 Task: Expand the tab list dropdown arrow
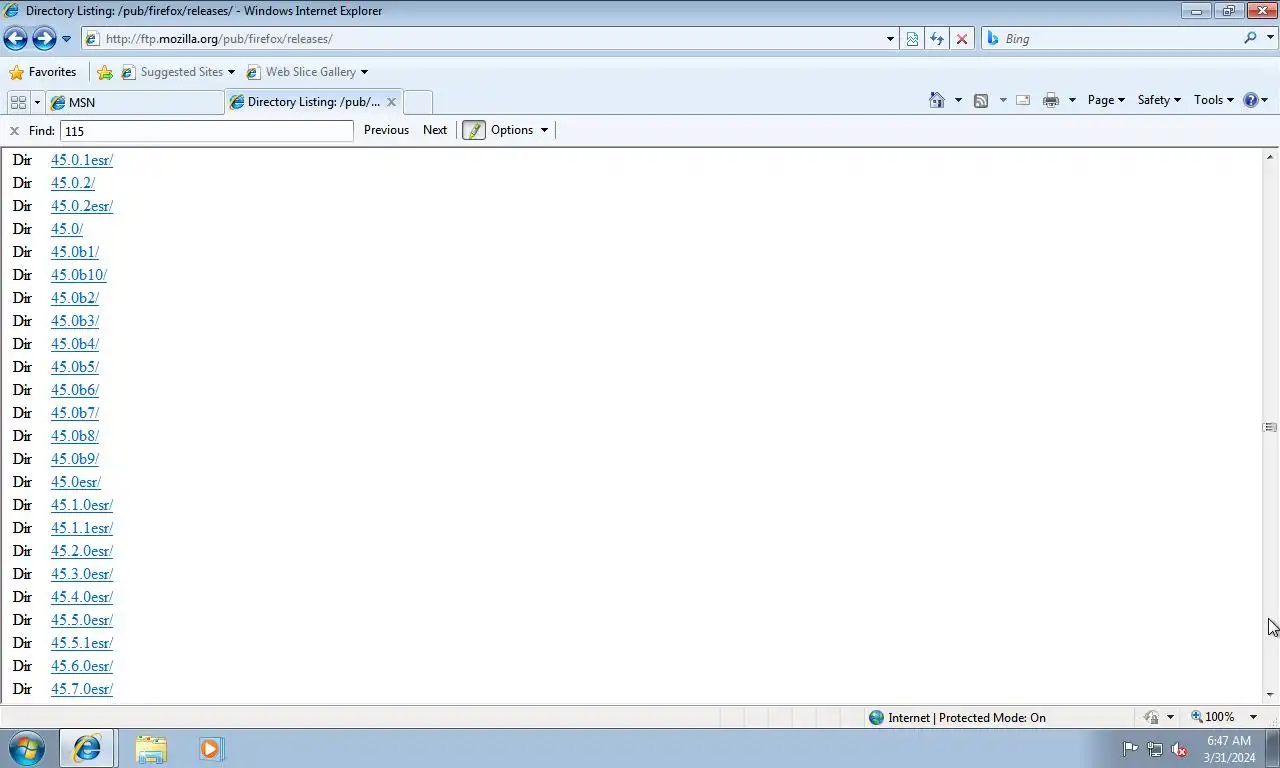click(x=37, y=102)
